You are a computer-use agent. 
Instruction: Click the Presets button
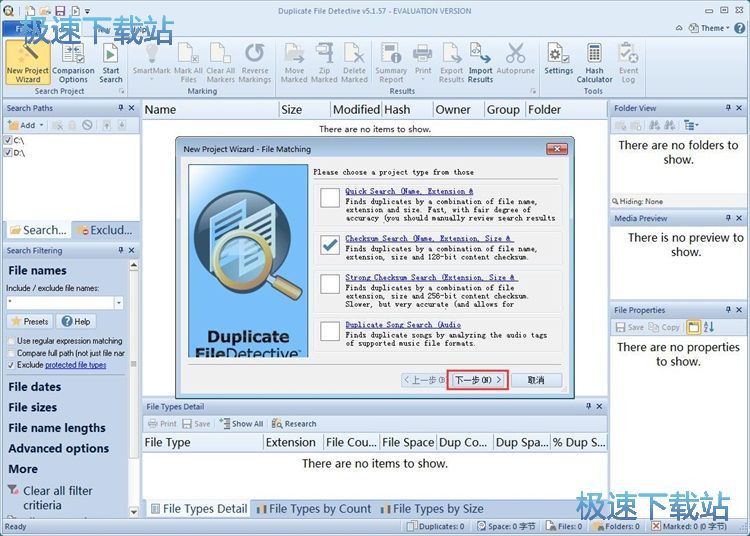pyautogui.click(x=30, y=321)
